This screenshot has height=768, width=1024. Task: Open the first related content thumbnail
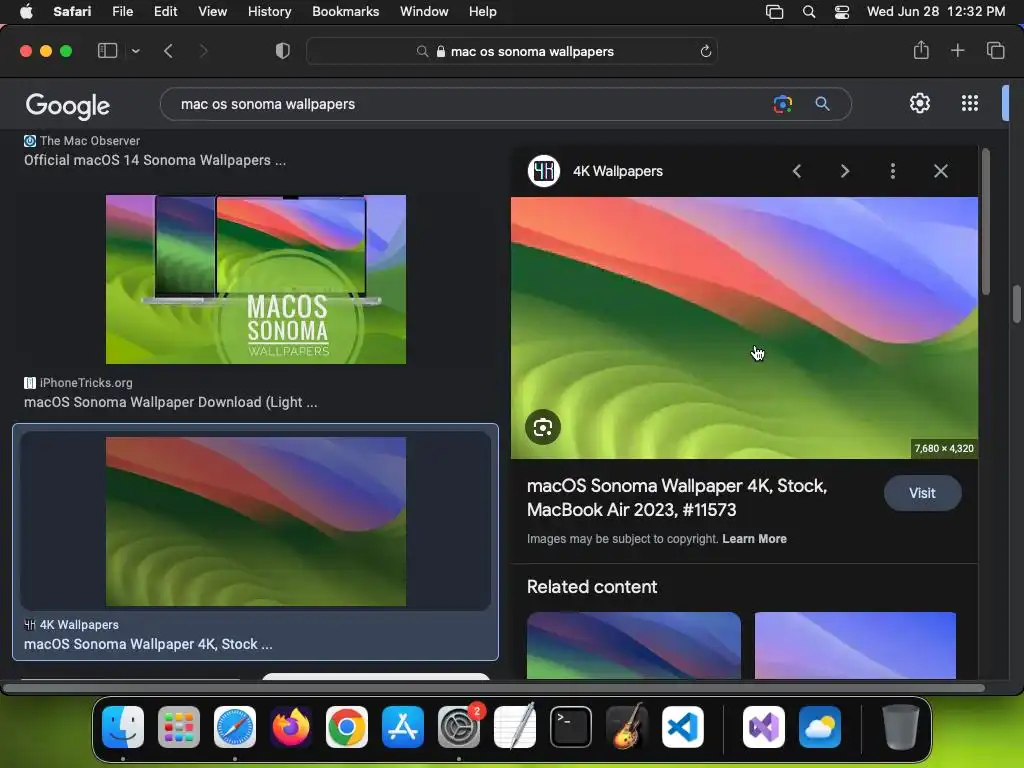pyautogui.click(x=633, y=645)
